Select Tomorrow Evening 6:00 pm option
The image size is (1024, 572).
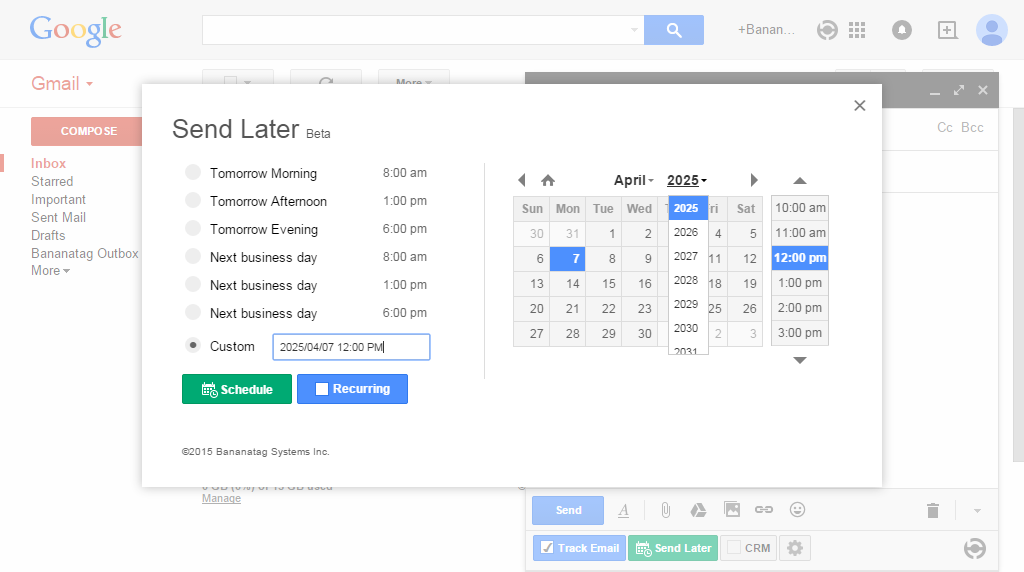pyautogui.click(x=193, y=228)
